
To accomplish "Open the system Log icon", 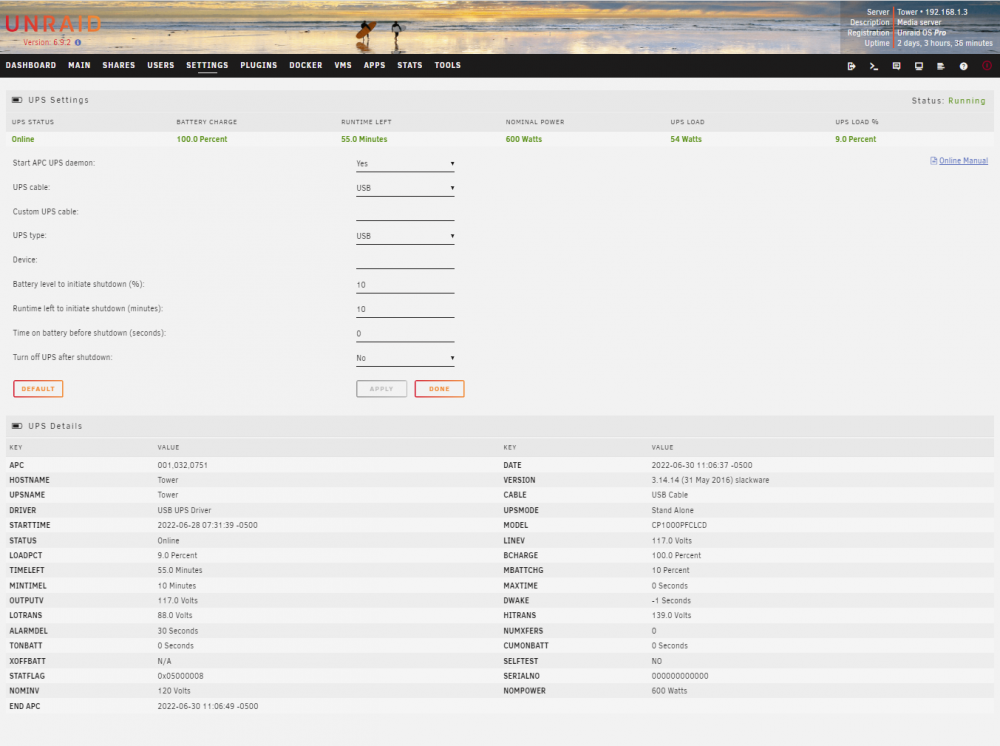I will pyautogui.click(x=941, y=66).
